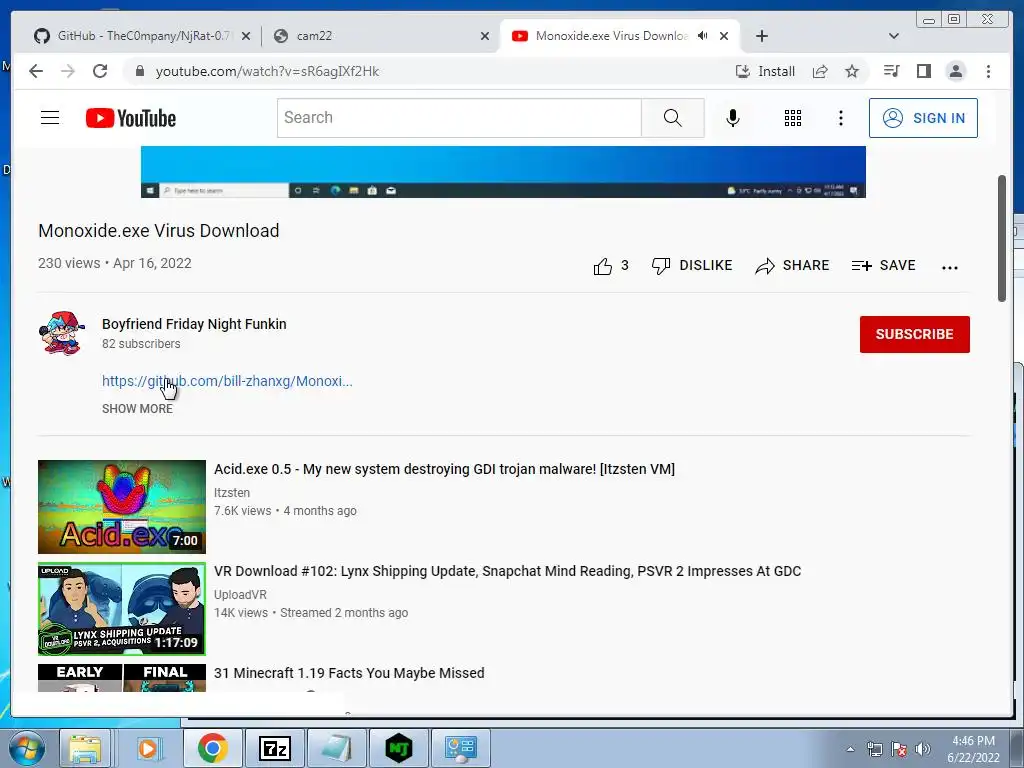This screenshot has width=1024, height=768.
Task: Open VR Download #102 thumbnail
Action: pyautogui.click(x=121, y=609)
